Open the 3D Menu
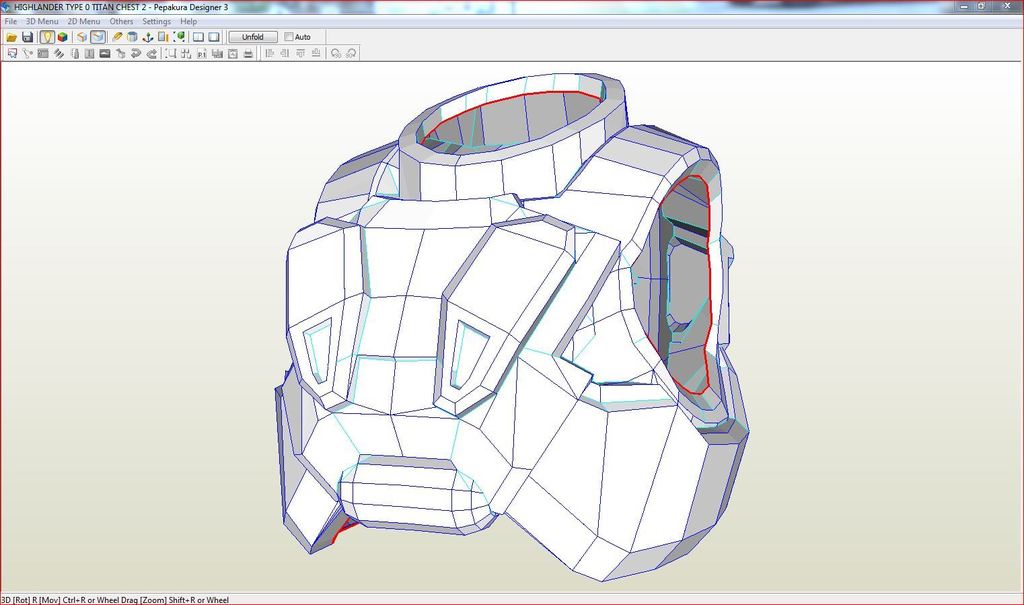This screenshot has height=605, width=1024. 41,21
